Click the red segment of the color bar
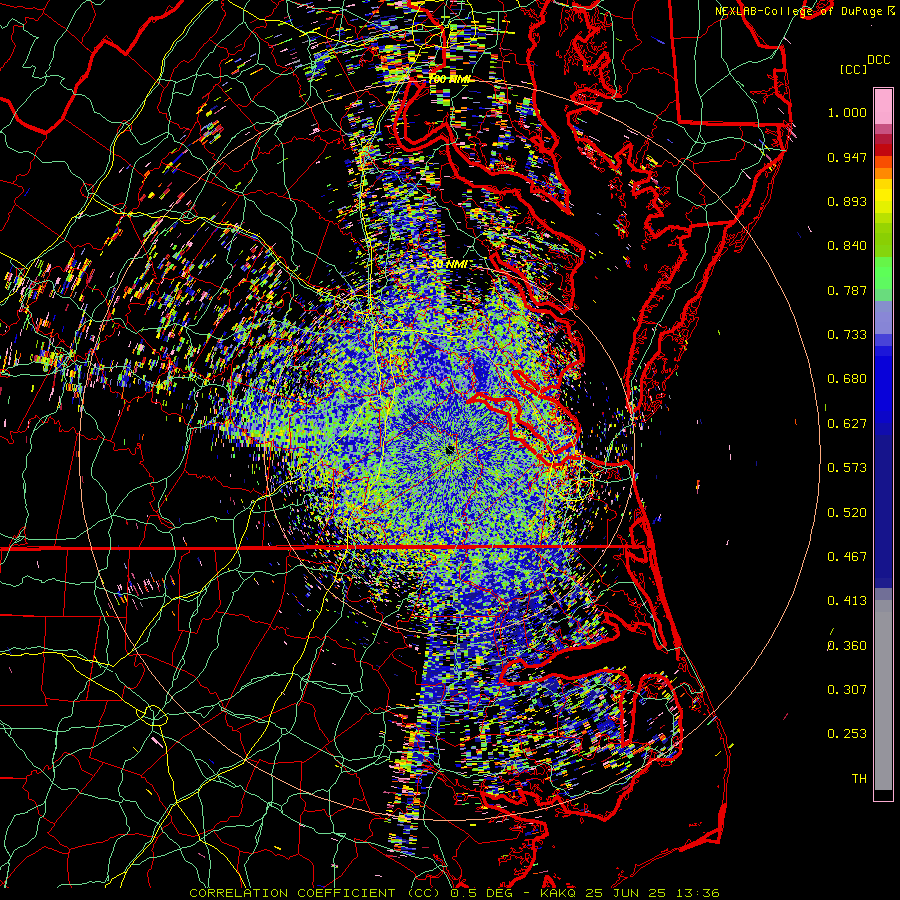The image size is (900, 900). point(883,149)
